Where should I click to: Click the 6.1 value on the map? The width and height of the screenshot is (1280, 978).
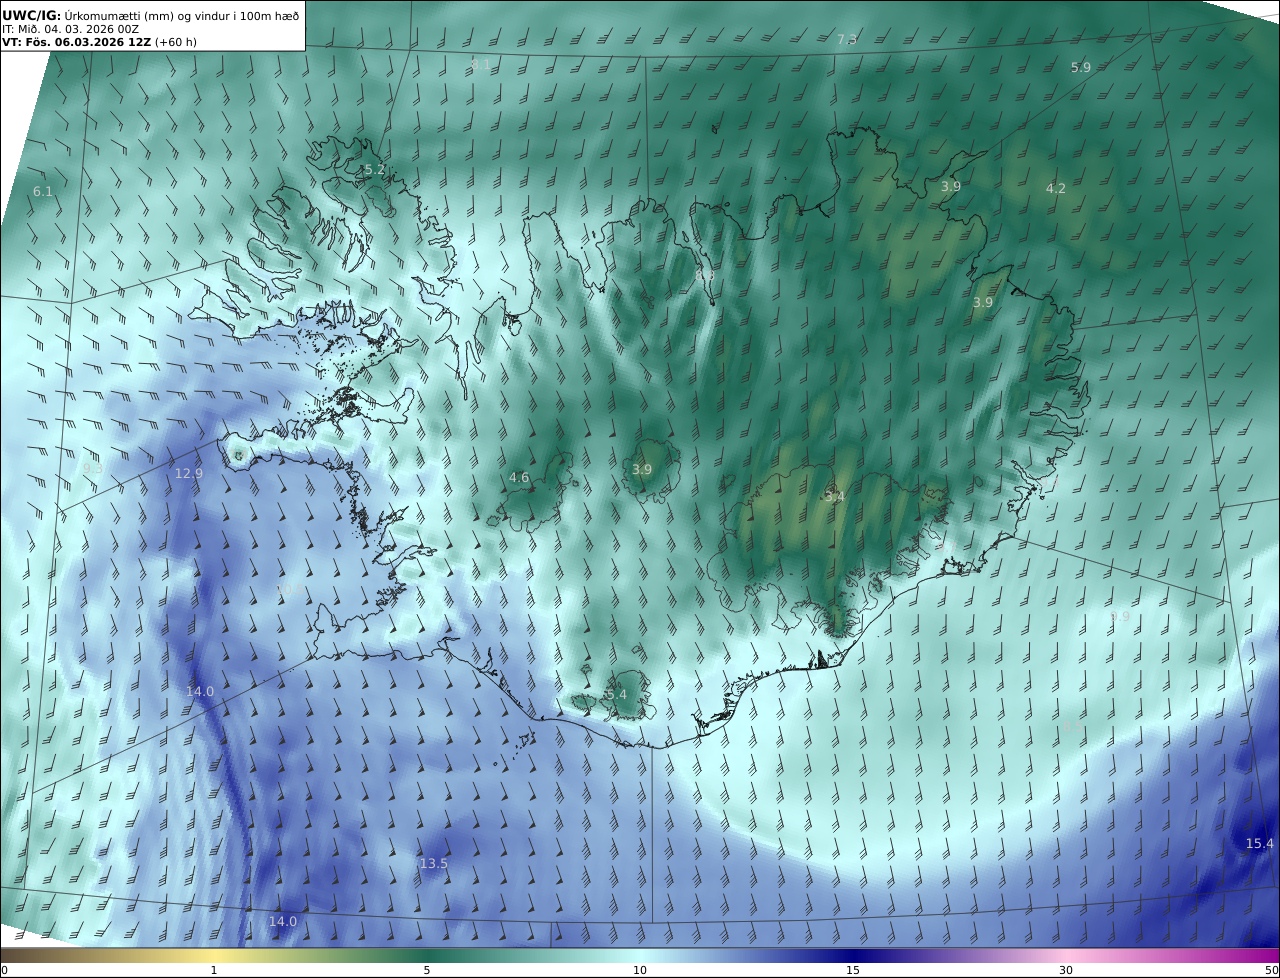[x=43, y=191]
